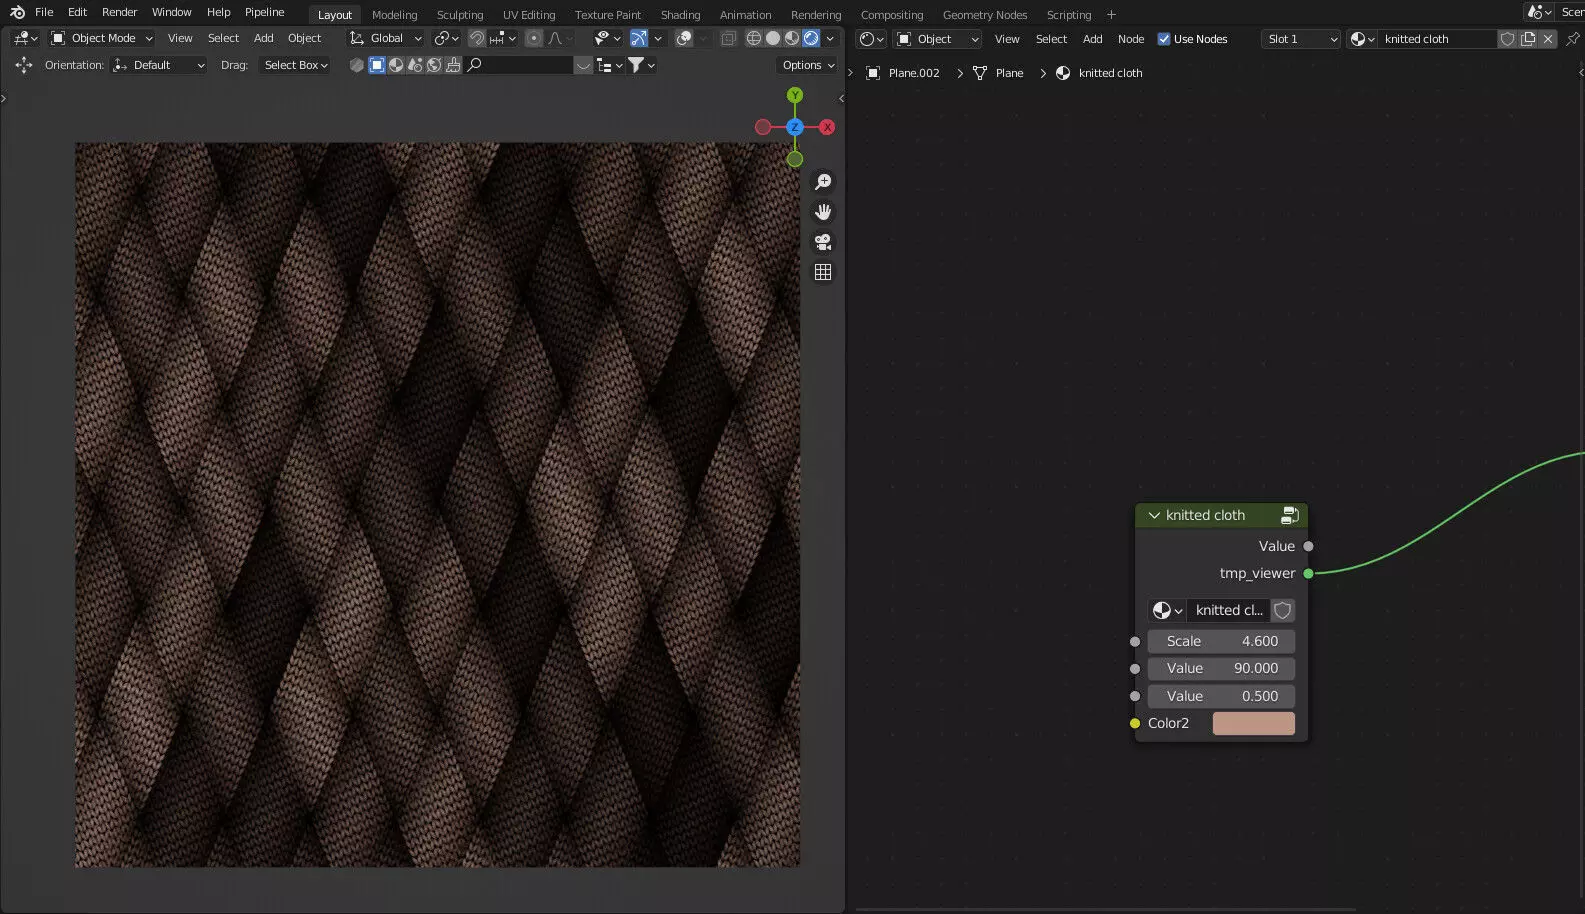Click the Blender logo menu icon

[17, 12]
